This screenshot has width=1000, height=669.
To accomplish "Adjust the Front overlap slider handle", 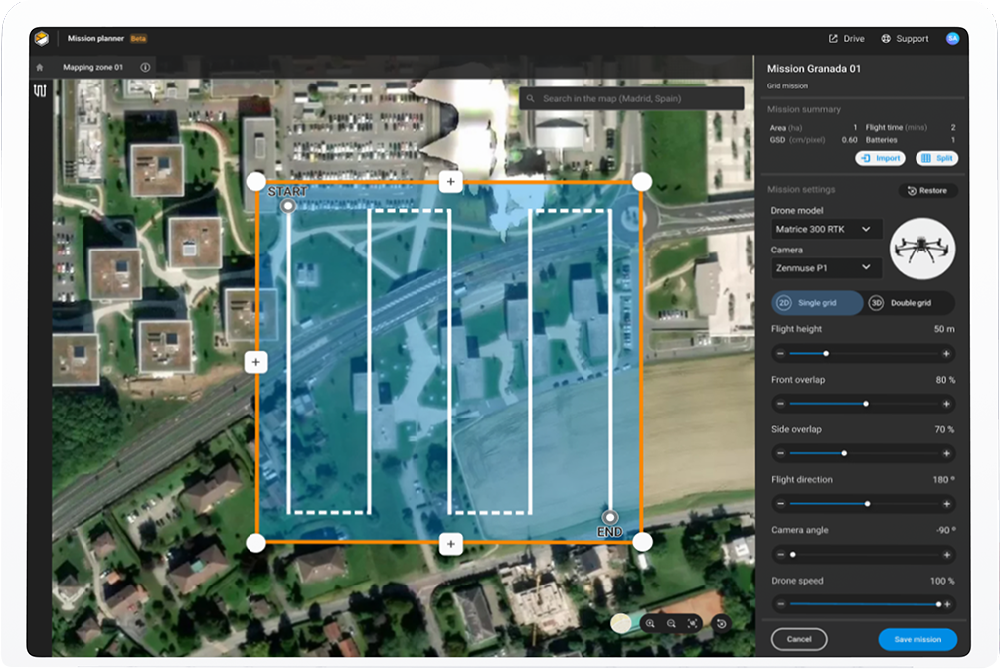I will pos(865,404).
